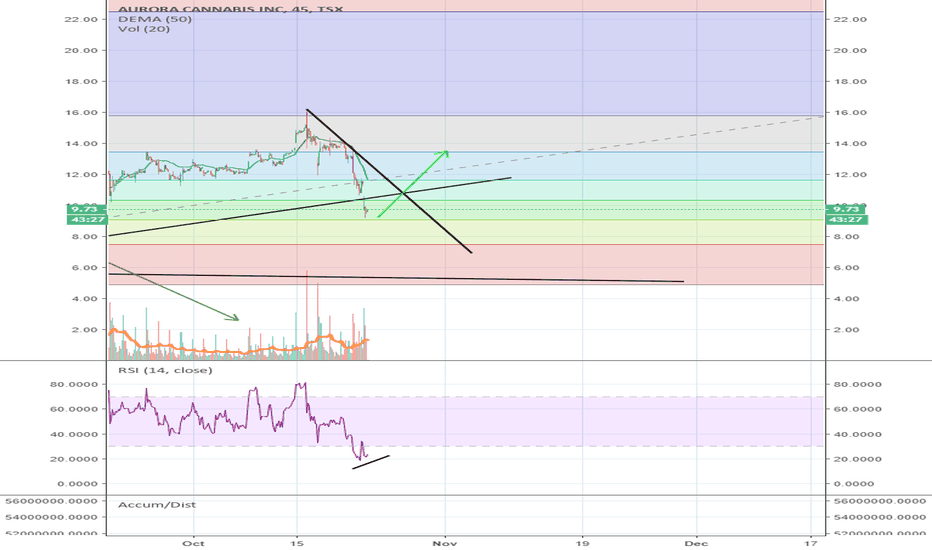Click 4.00 on the left price scale
Image resolution: width=932 pixels, height=550 pixels.
pyautogui.click(x=84, y=298)
